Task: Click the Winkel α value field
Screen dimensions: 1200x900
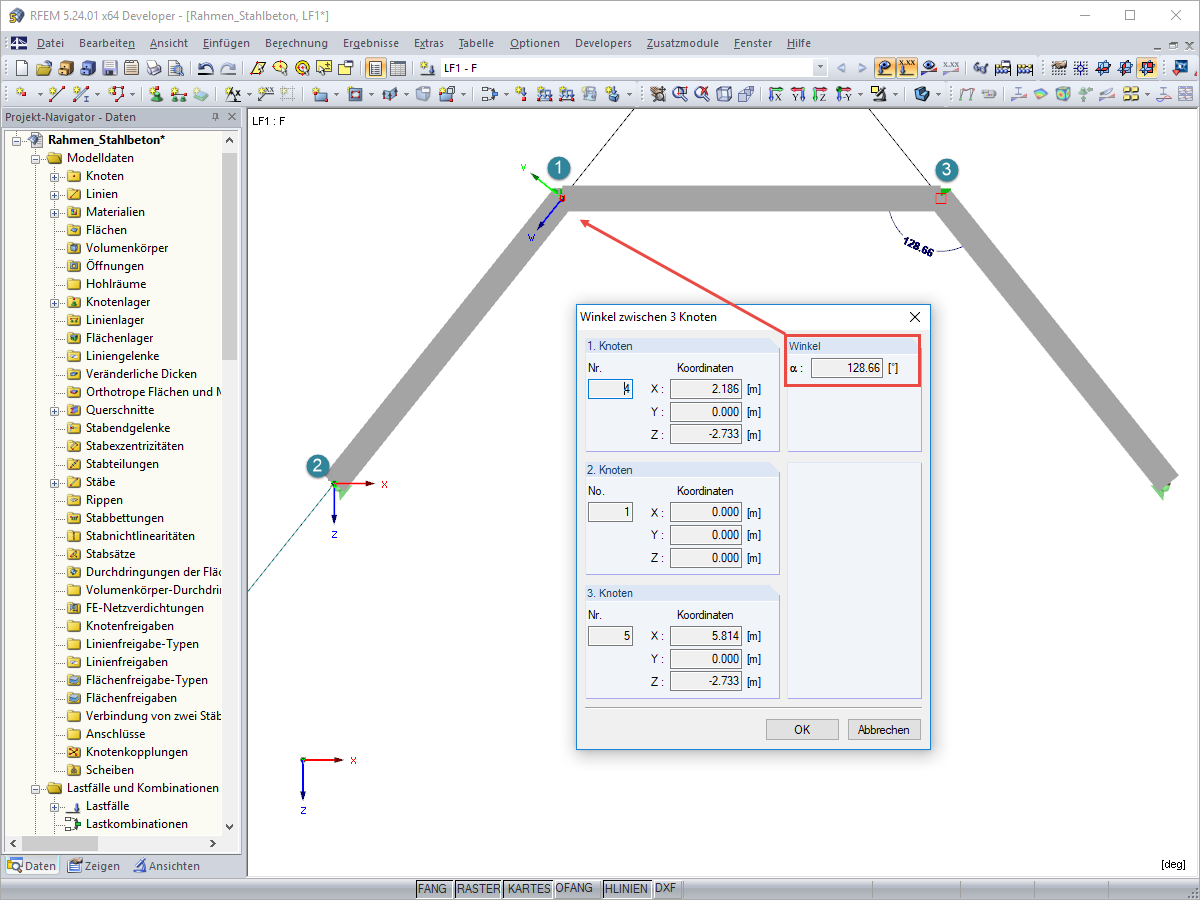Action: pyautogui.click(x=846, y=368)
